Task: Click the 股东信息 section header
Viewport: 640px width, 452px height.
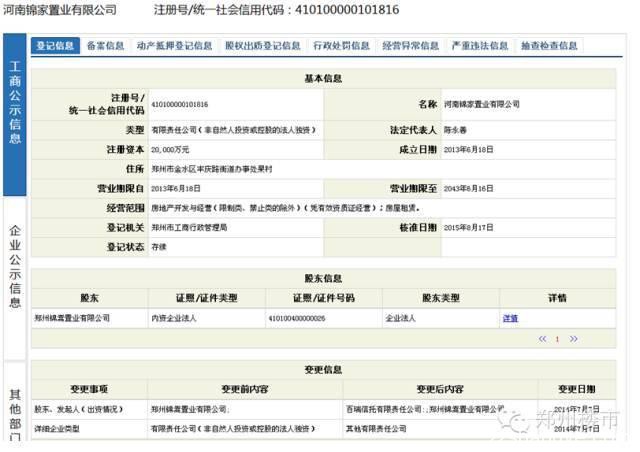Action: click(323, 278)
